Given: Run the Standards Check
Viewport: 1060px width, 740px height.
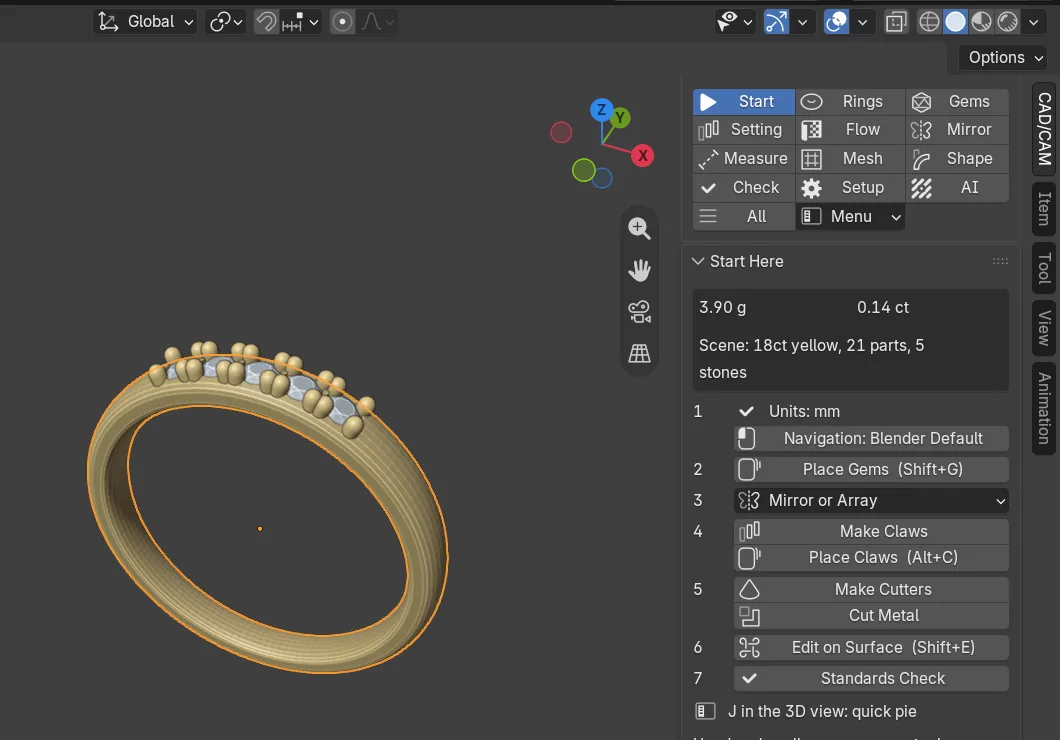Looking at the screenshot, I should [871, 679].
